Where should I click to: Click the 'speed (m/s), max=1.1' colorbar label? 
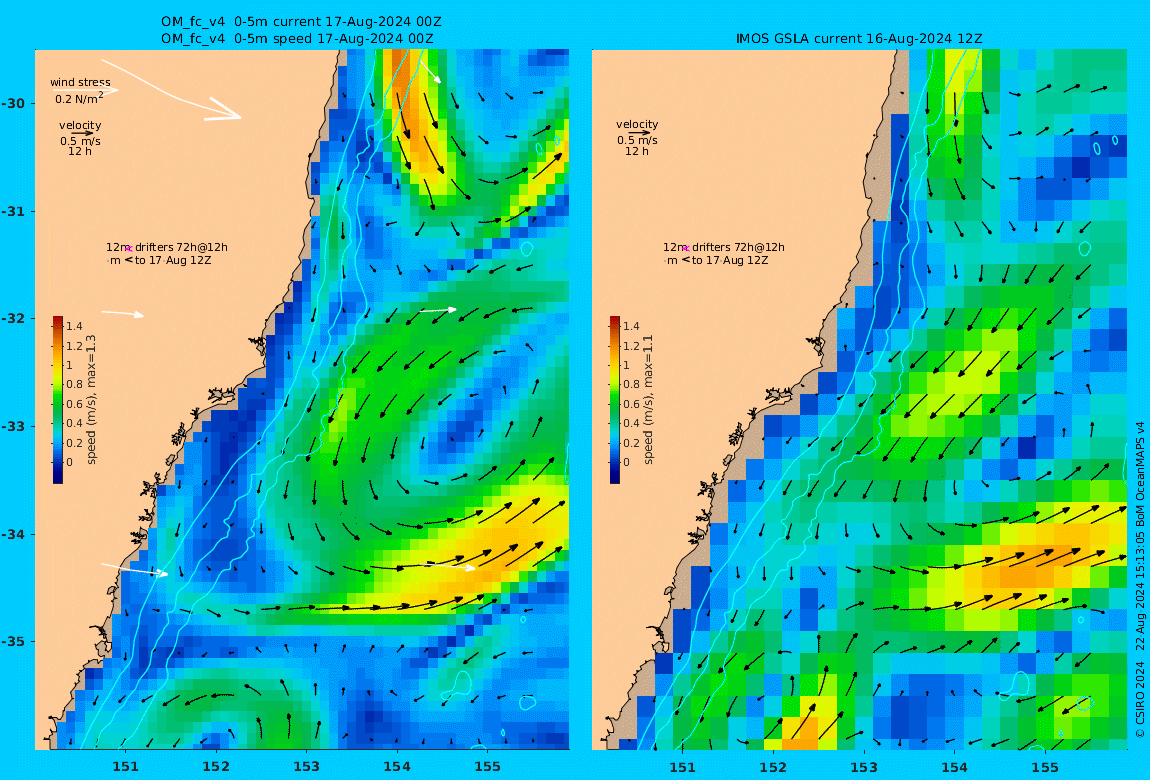[648, 400]
